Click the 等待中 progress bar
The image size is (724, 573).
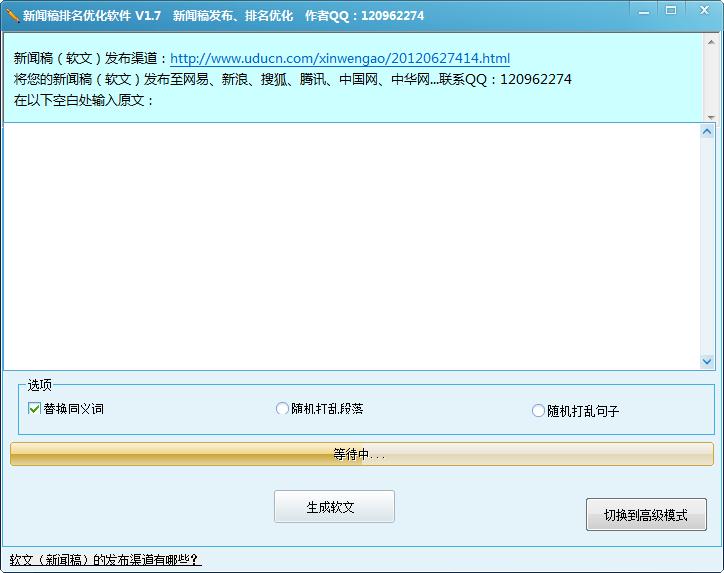click(x=362, y=454)
